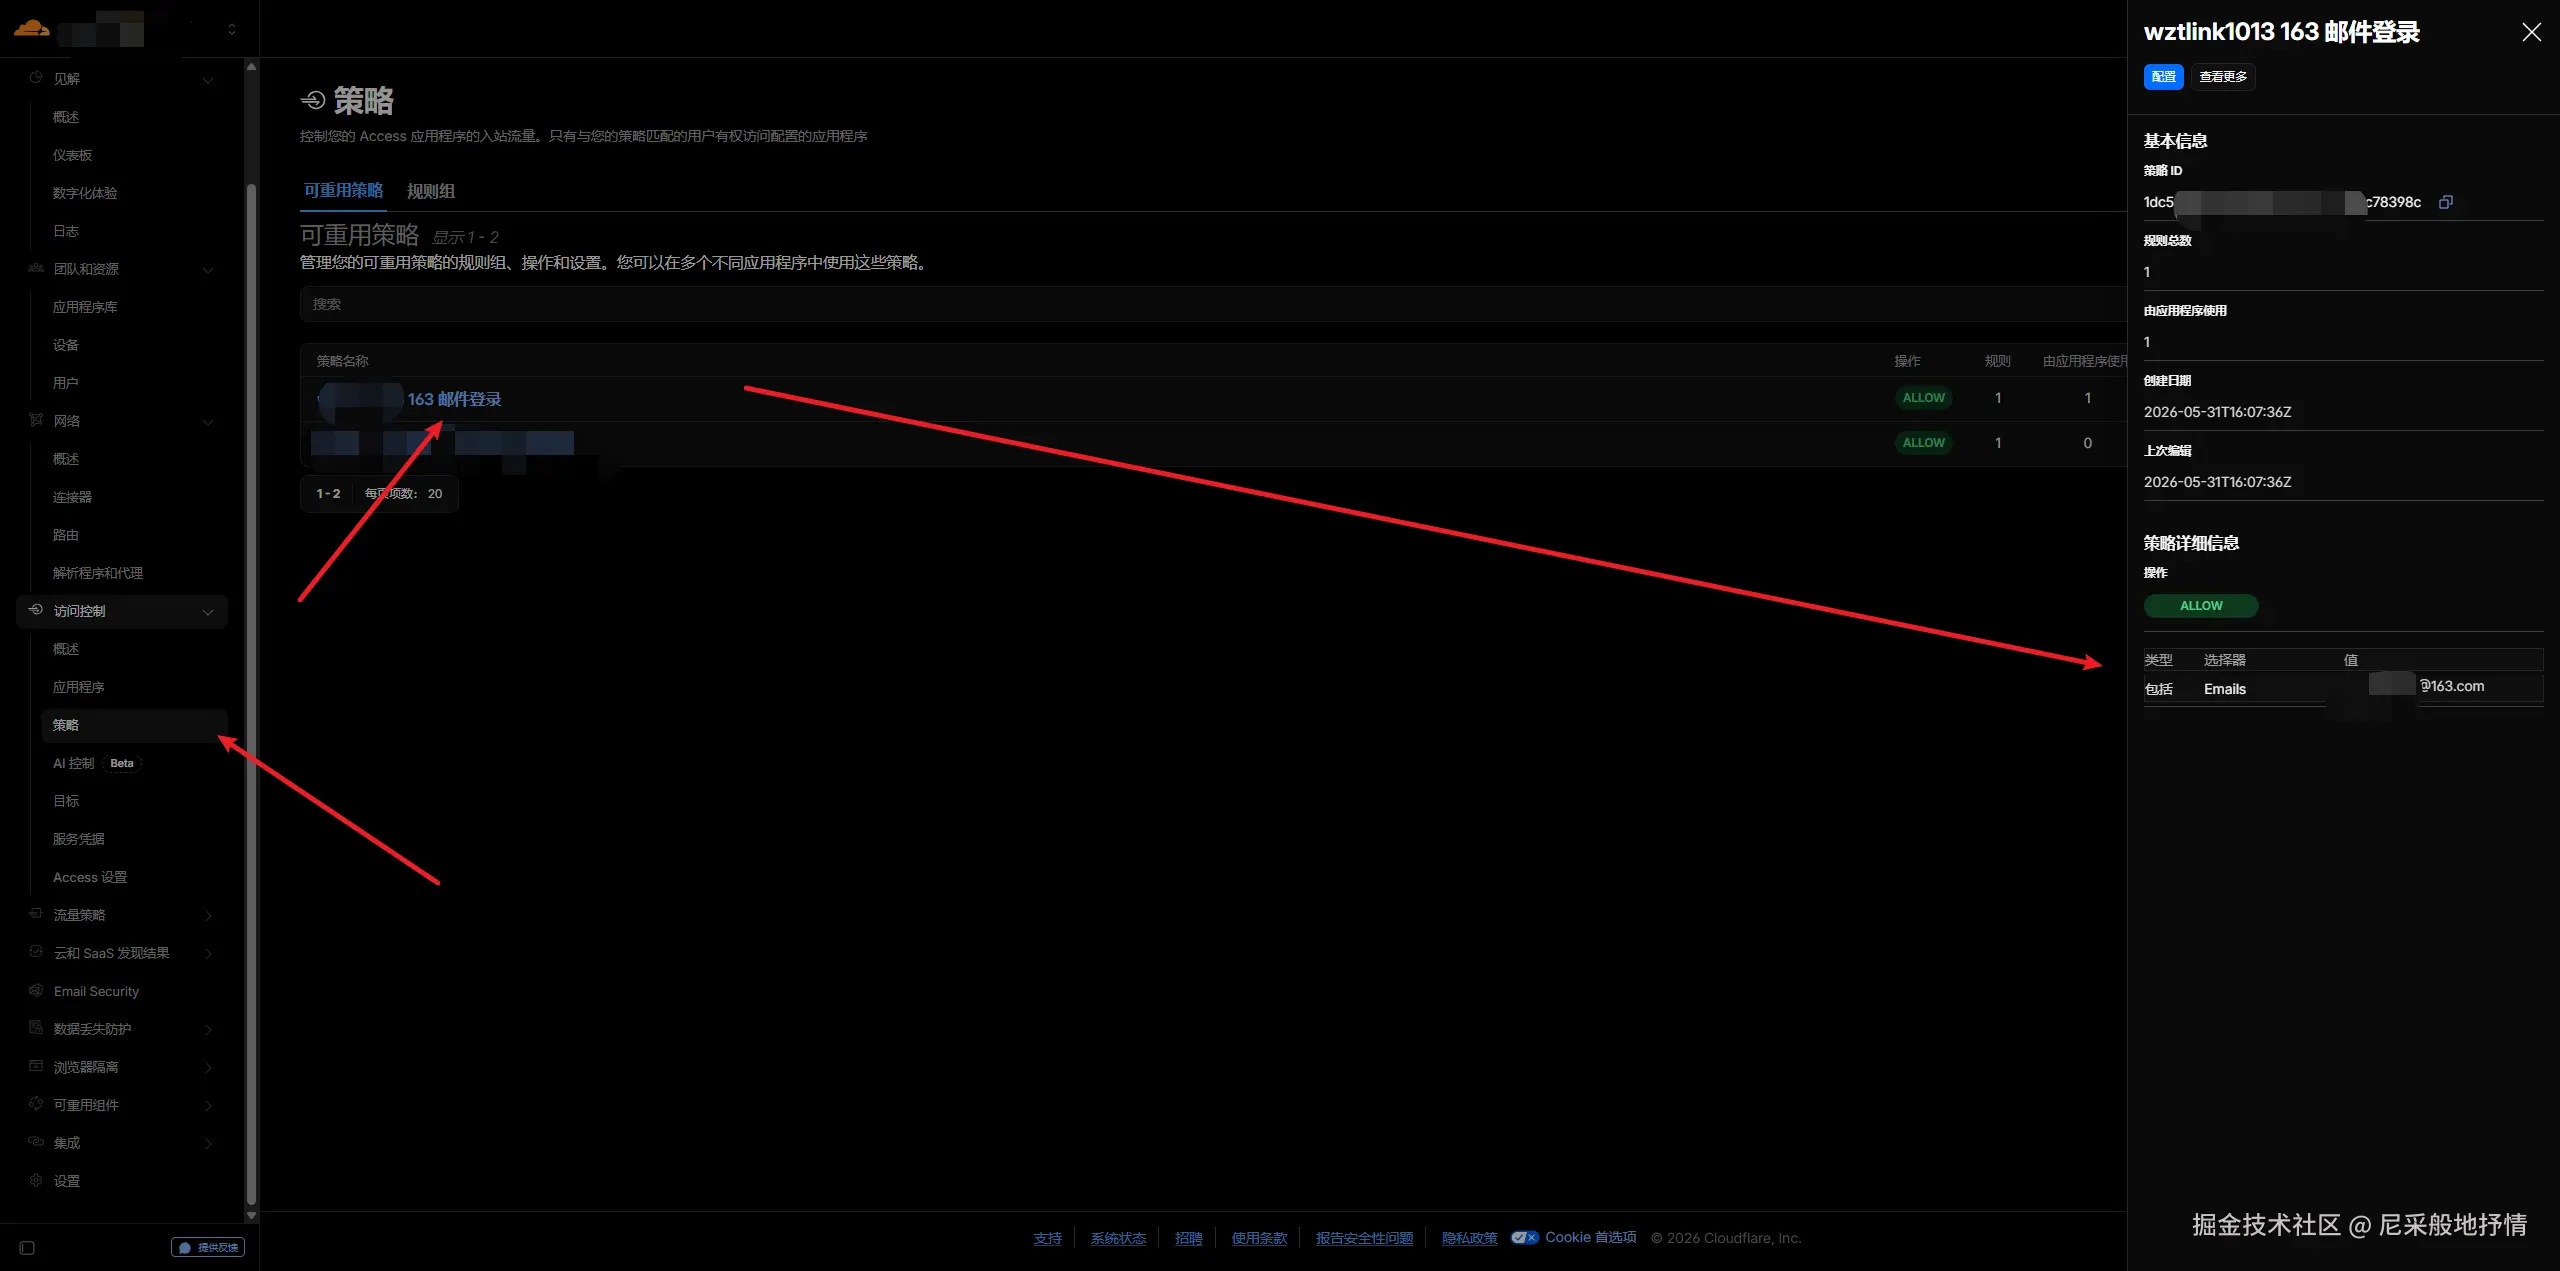This screenshot has width=2560, height=1271.
Task: Open 仪表板 in the sidebar
Action: (x=73, y=155)
